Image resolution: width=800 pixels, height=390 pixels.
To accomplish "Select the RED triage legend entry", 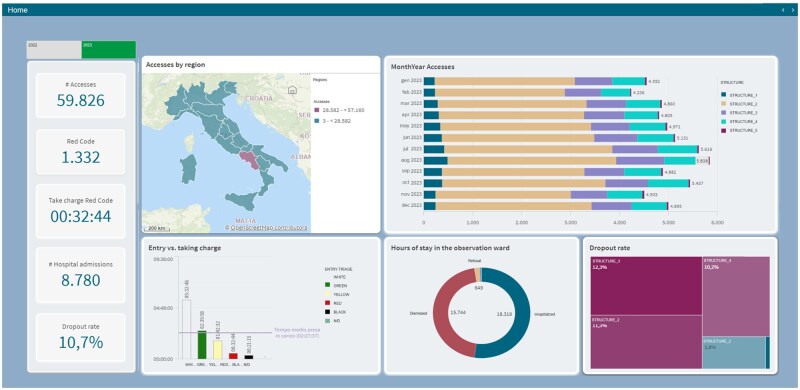I will coord(334,303).
